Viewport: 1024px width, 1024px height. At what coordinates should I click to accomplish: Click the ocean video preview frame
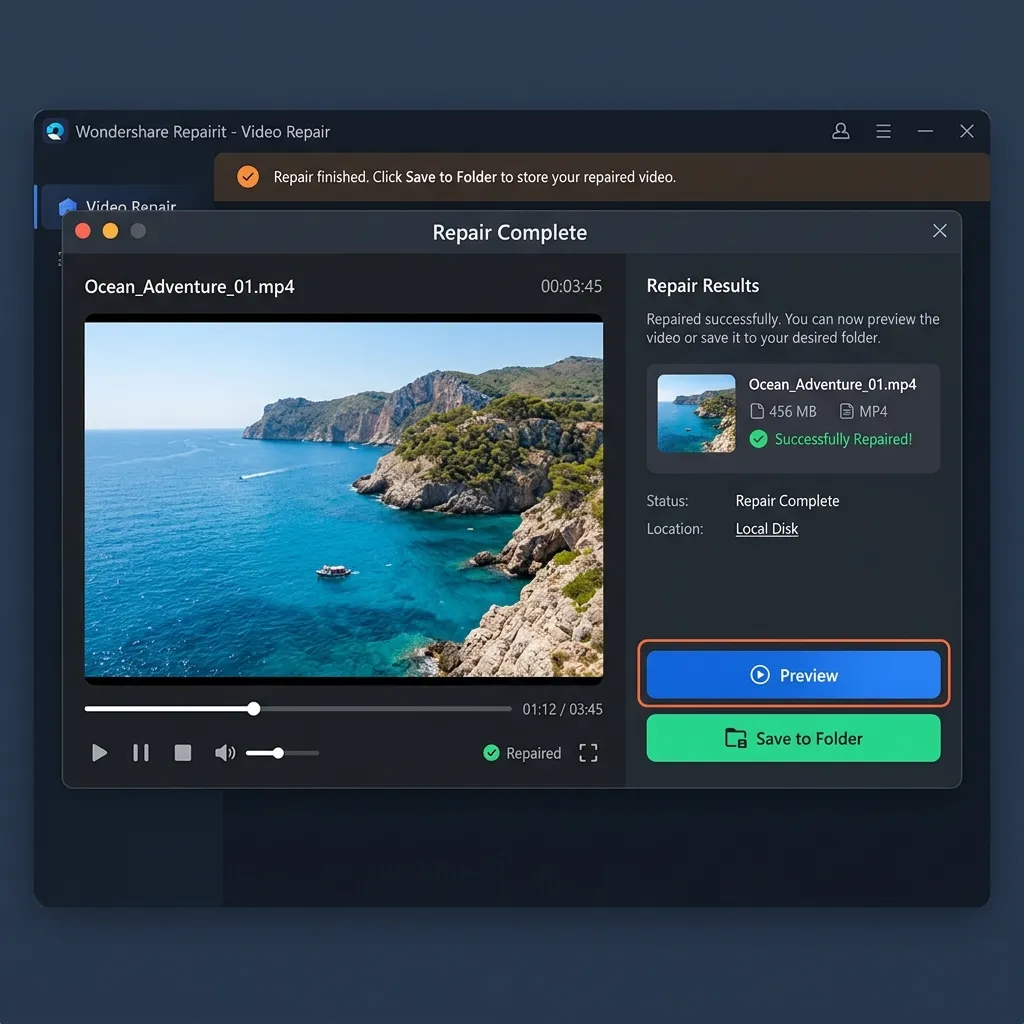pyautogui.click(x=344, y=500)
